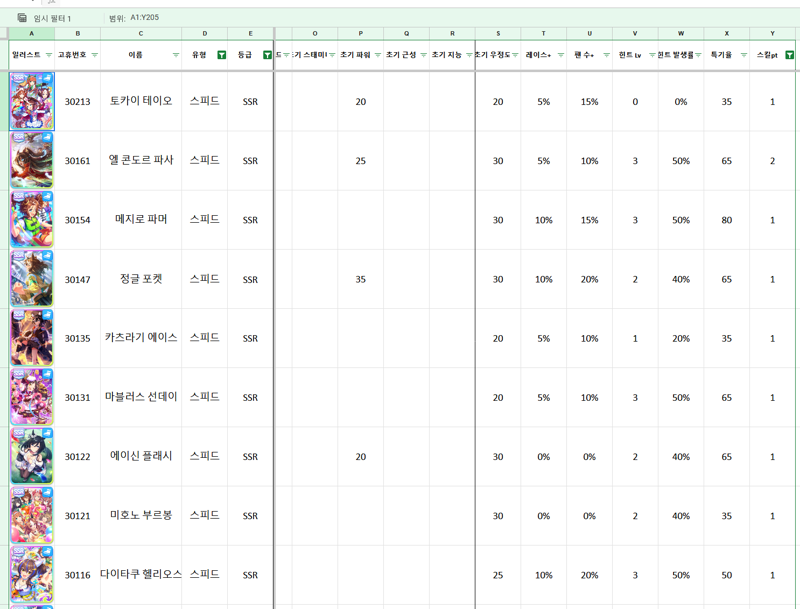Click ID cell 30135
The width and height of the screenshot is (800, 609).
78,338
